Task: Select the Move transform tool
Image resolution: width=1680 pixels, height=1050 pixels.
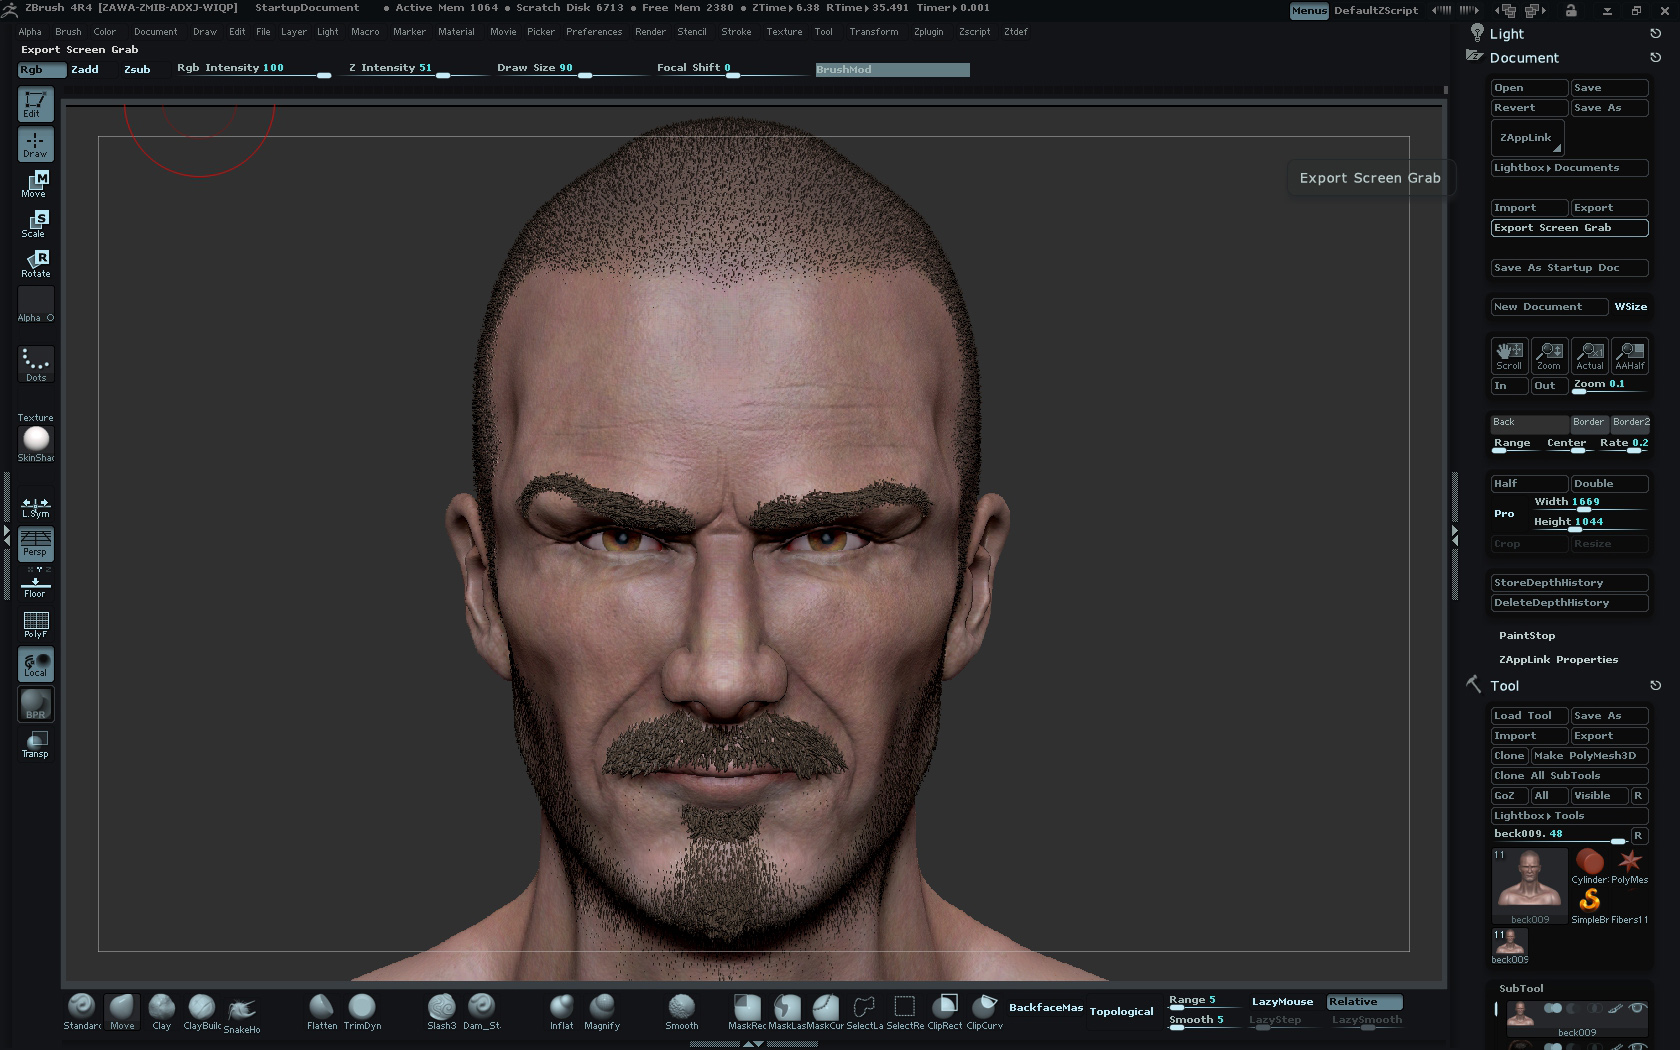Action: pos(35,184)
